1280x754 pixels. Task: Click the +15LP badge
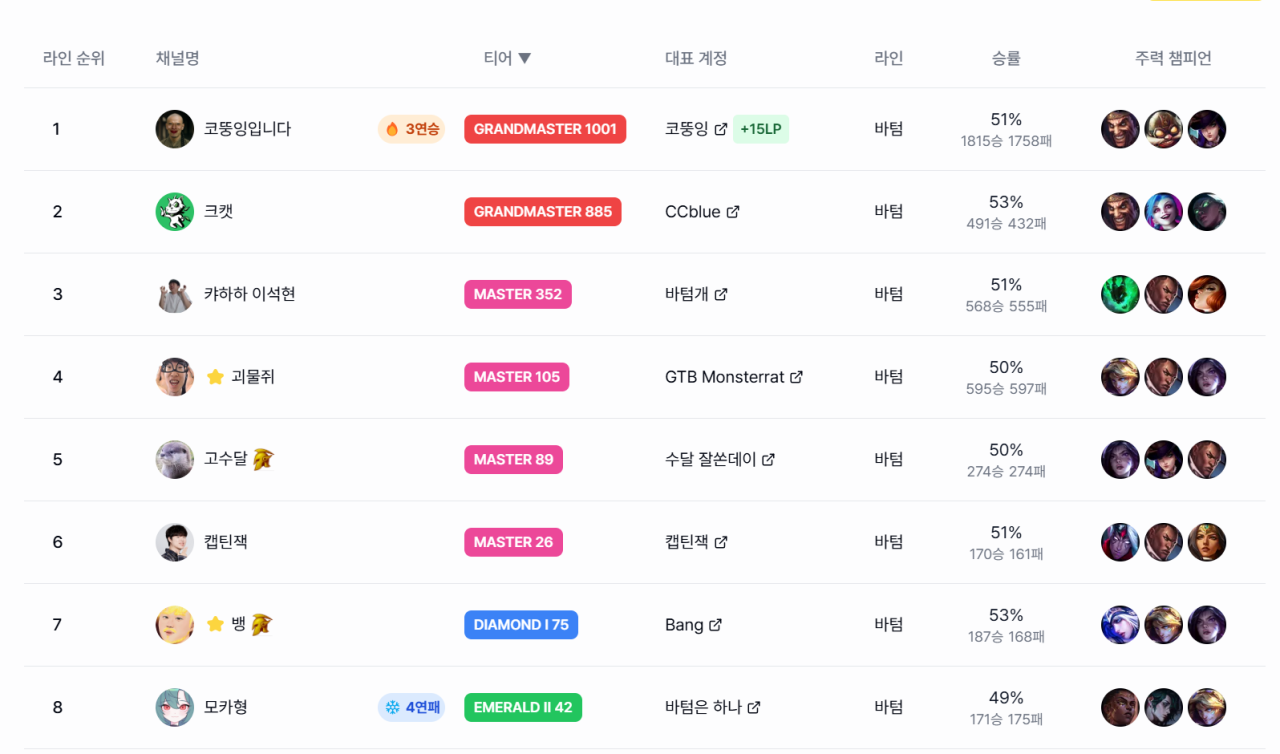[x=761, y=129]
